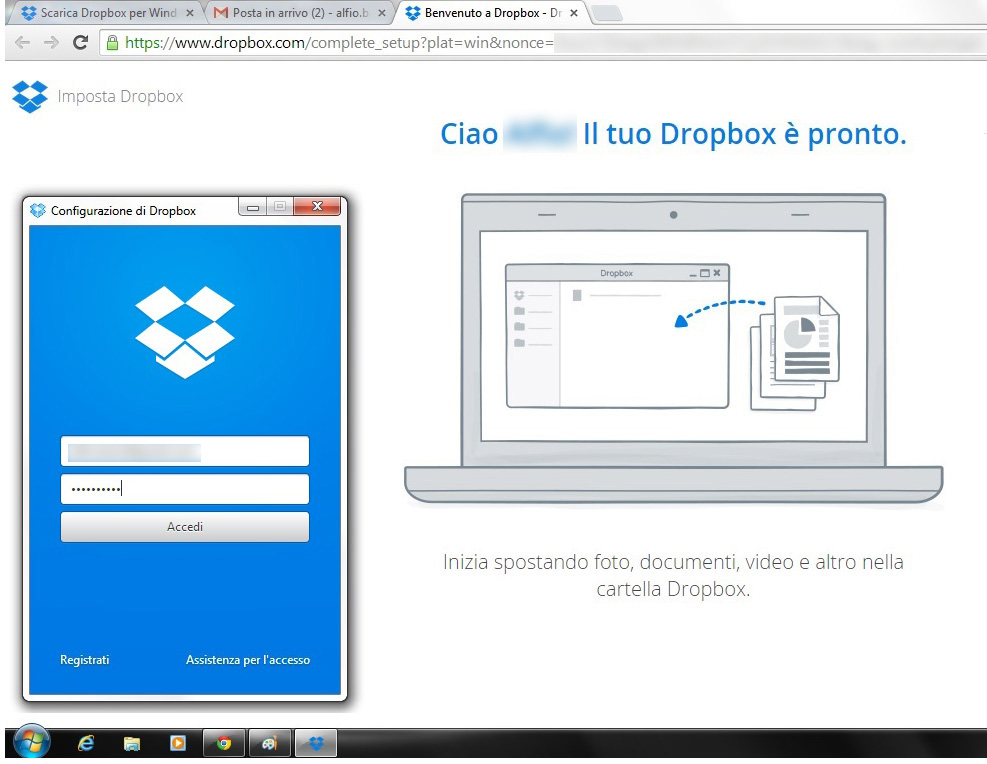Reload the page with the refresh icon
Viewport: 987px width, 764px height.
pyautogui.click(x=81, y=43)
